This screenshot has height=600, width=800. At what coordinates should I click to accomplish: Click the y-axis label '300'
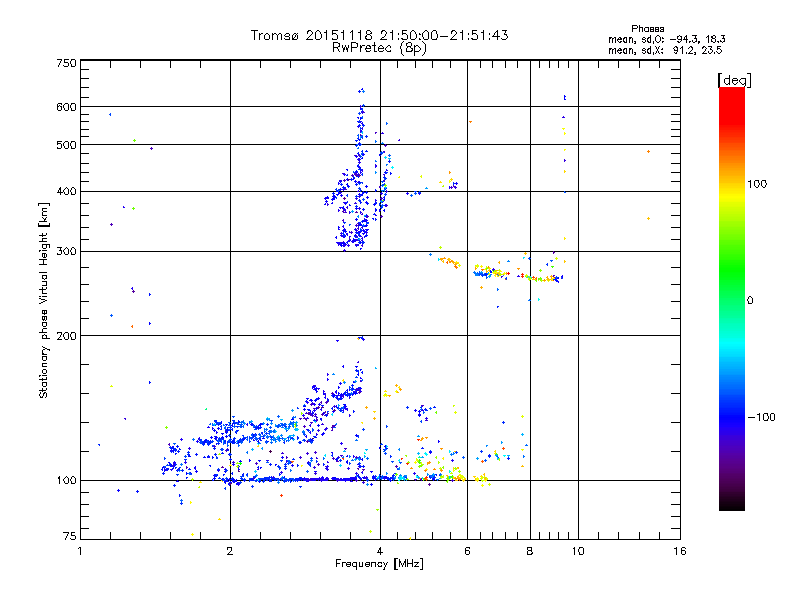click(x=66, y=252)
